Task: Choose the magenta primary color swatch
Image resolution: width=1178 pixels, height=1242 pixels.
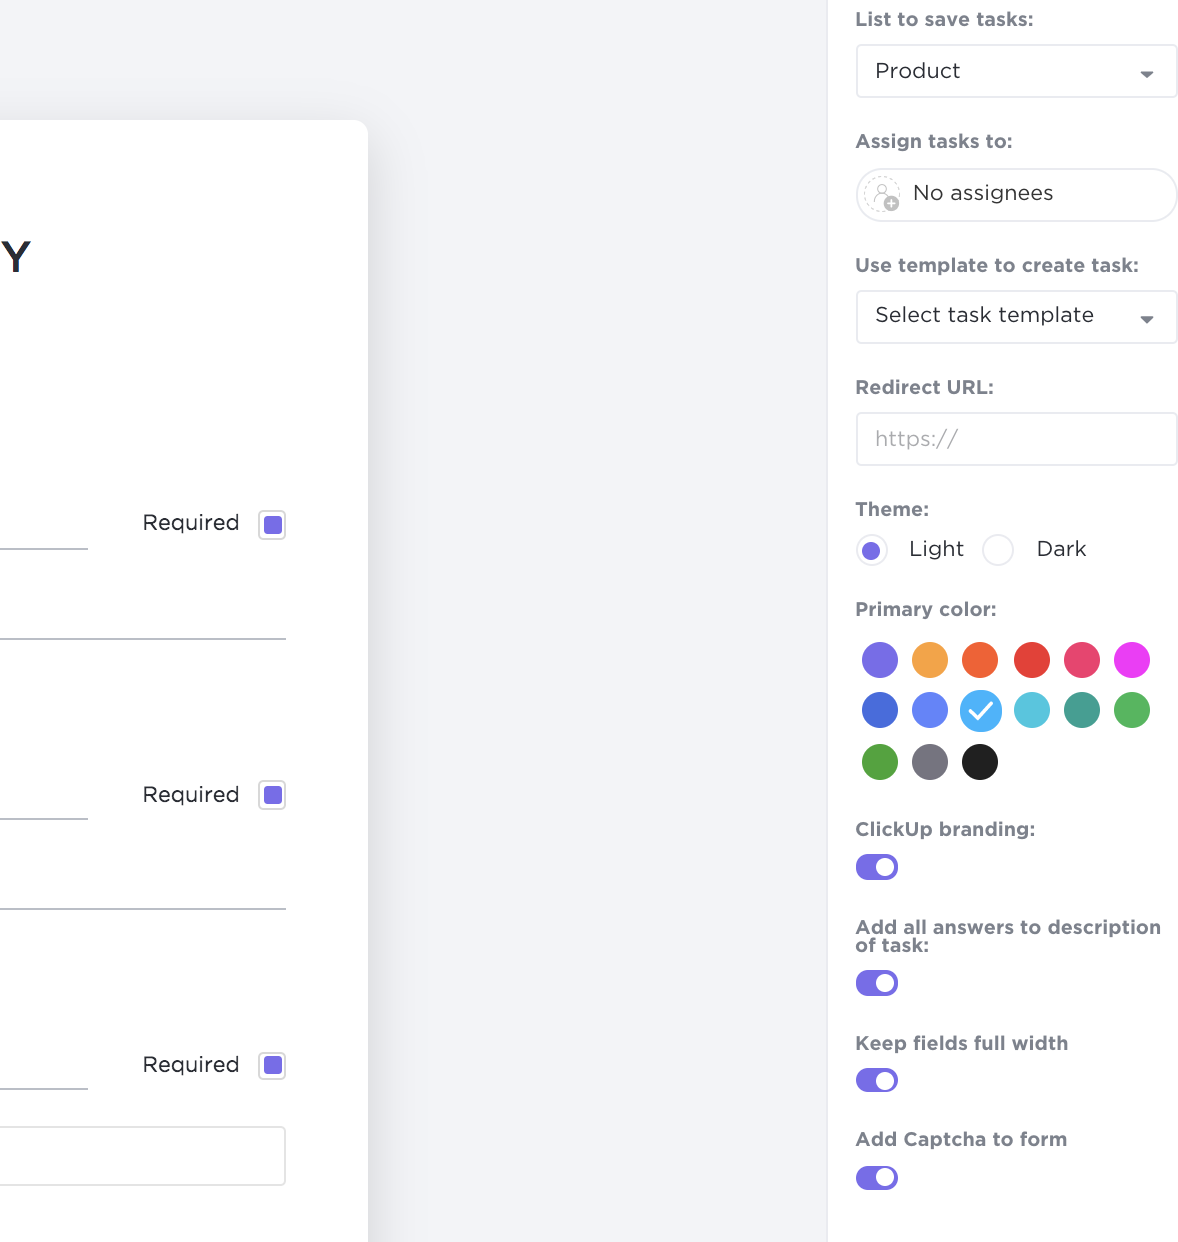Action: 1132,660
